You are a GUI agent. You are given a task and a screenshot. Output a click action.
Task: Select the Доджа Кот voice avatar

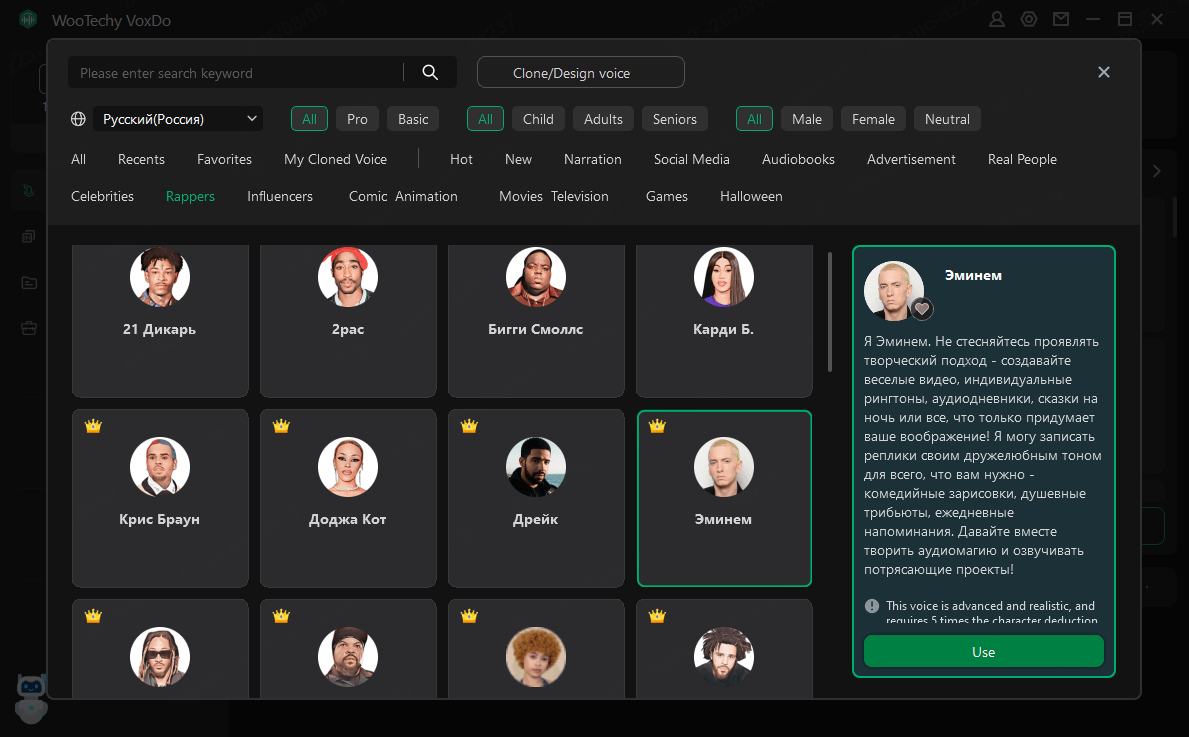(348, 467)
